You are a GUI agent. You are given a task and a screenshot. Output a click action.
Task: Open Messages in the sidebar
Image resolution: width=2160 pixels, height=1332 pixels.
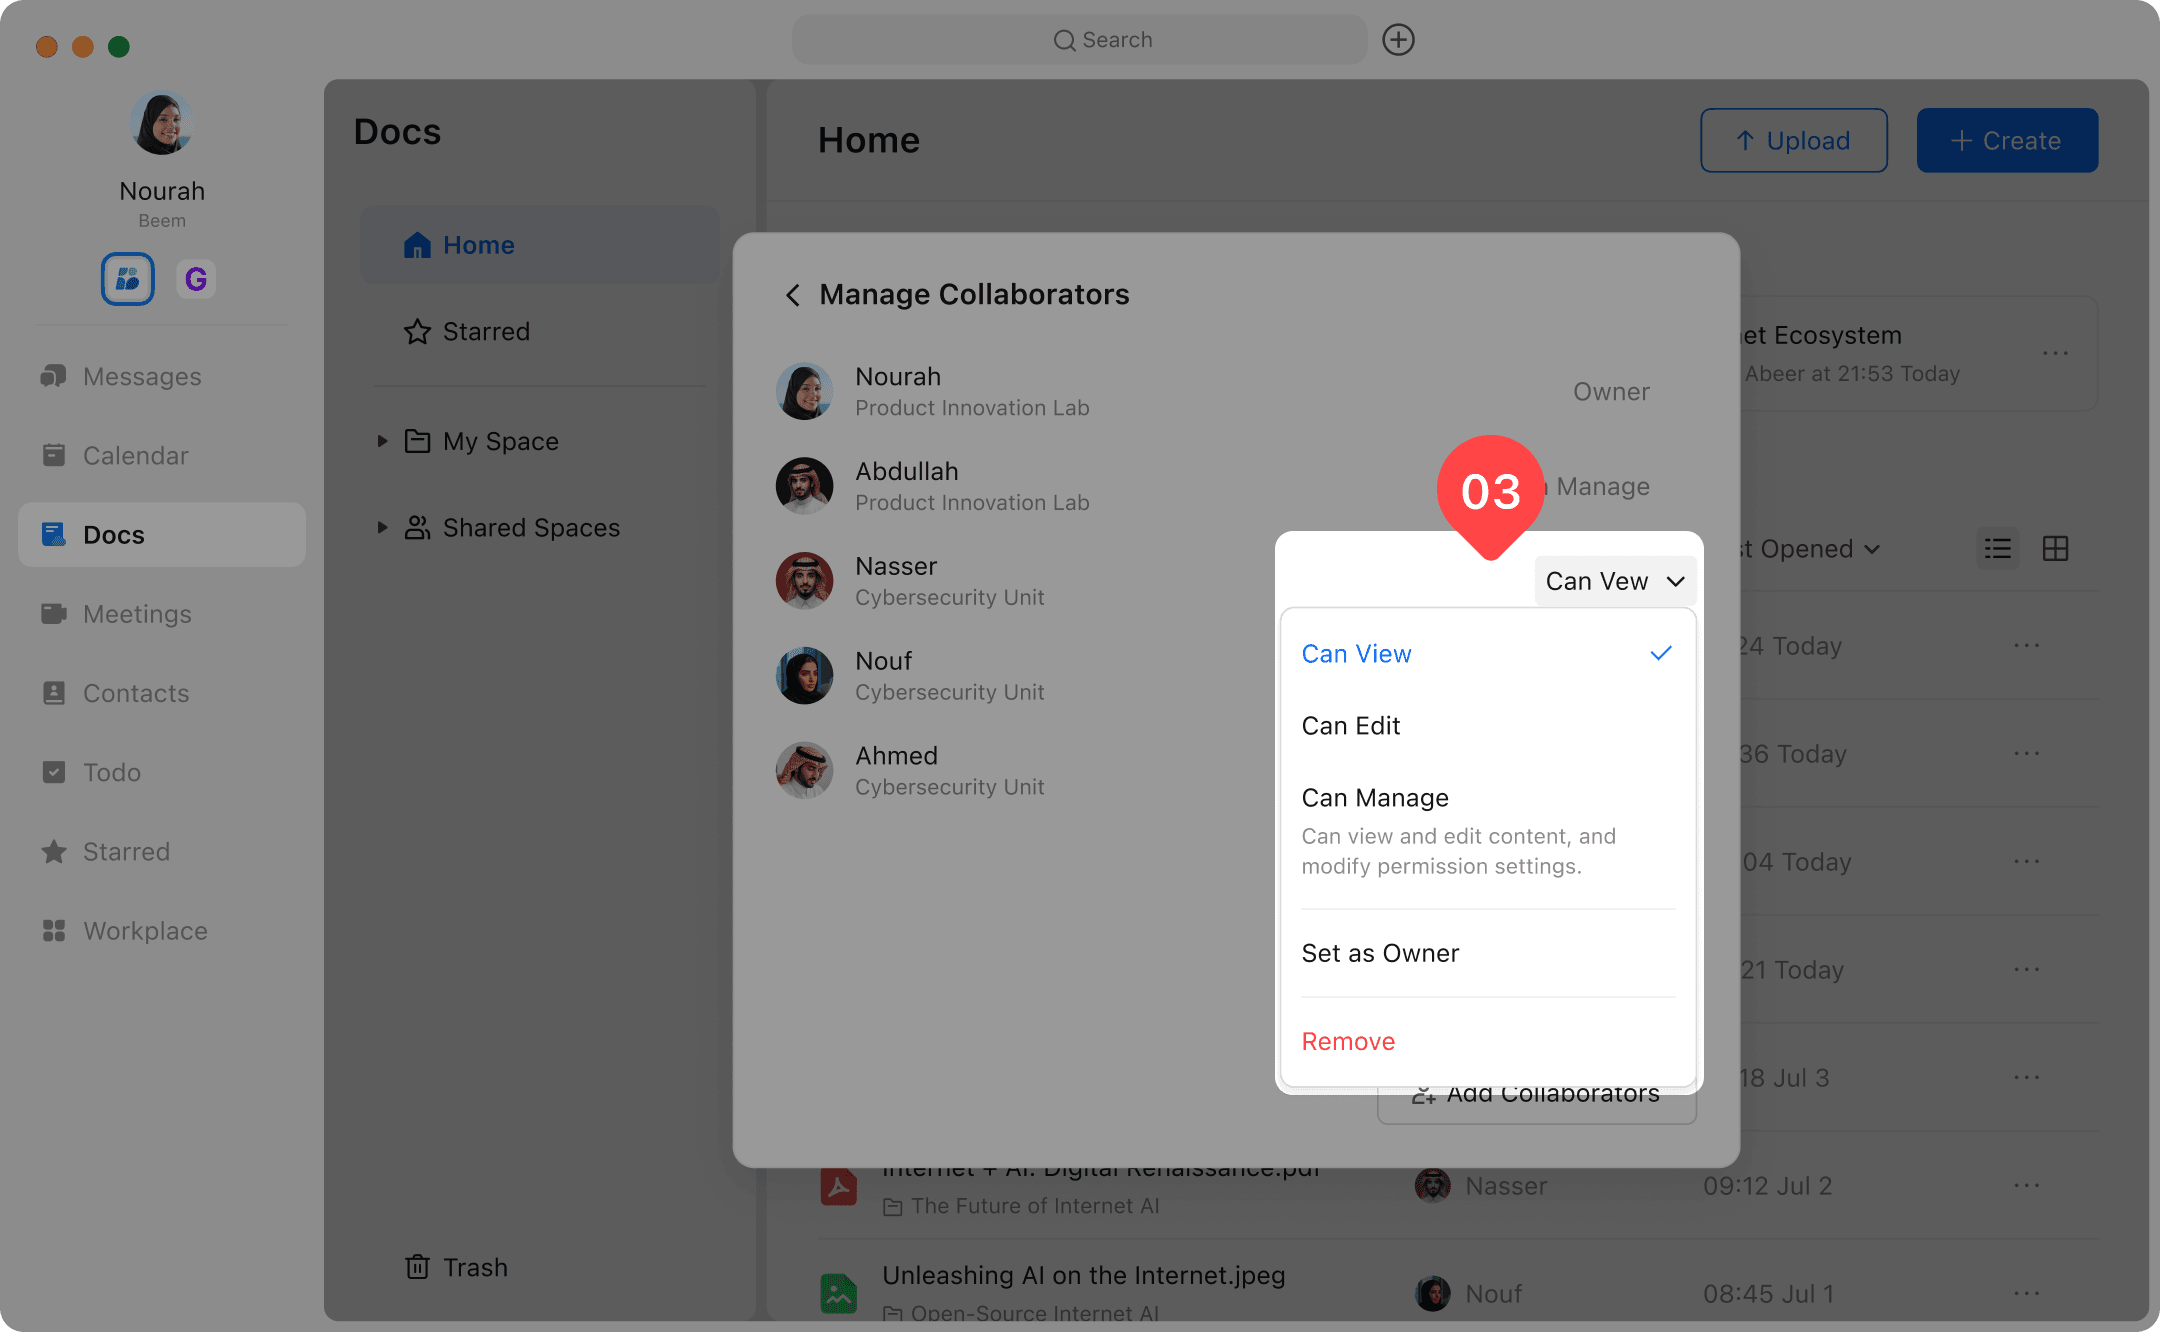[x=141, y=377]
